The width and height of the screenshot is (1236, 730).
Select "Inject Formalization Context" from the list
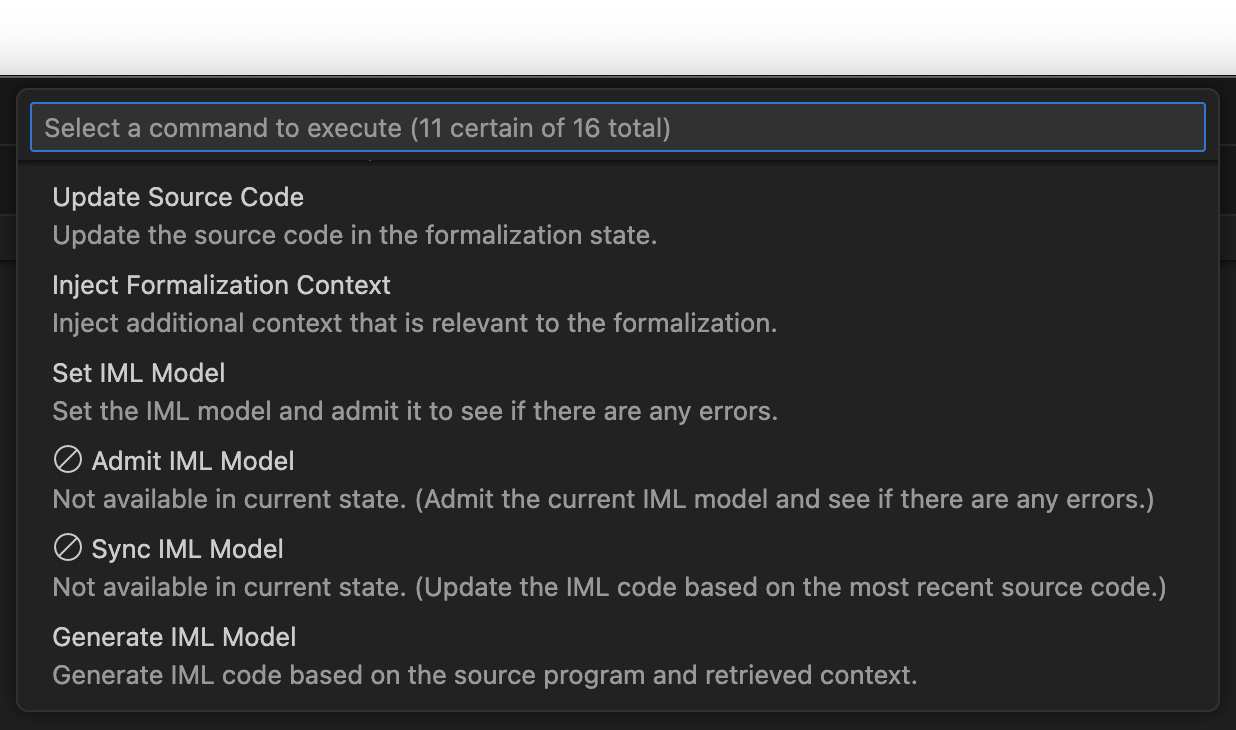221,285
